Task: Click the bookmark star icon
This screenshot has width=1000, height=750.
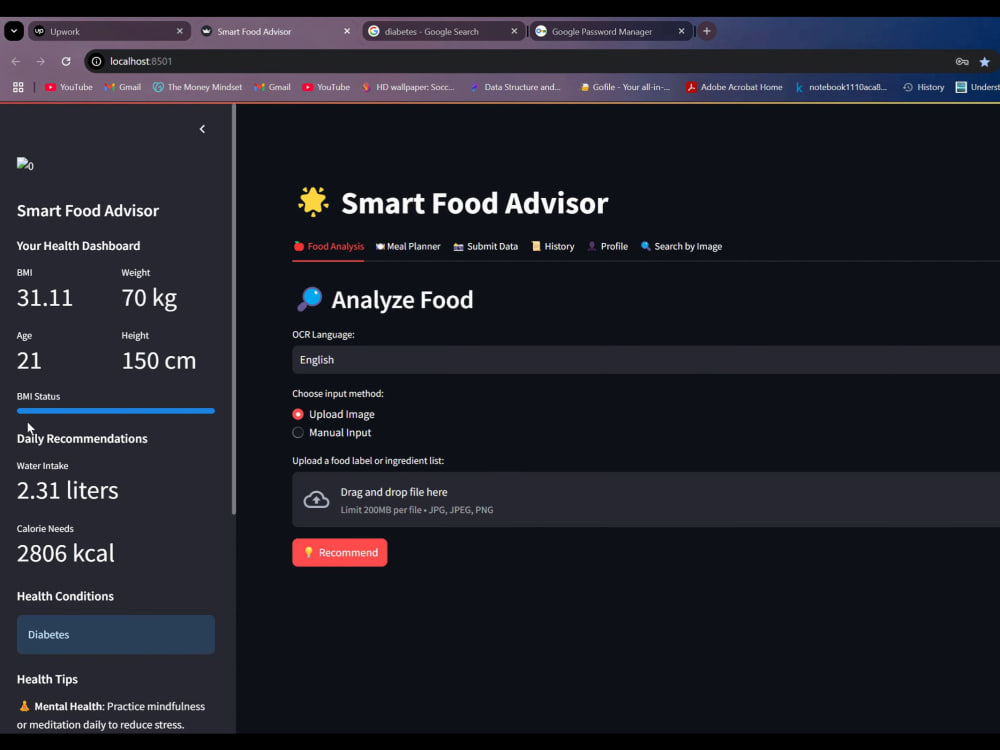Action: [985, 61]
